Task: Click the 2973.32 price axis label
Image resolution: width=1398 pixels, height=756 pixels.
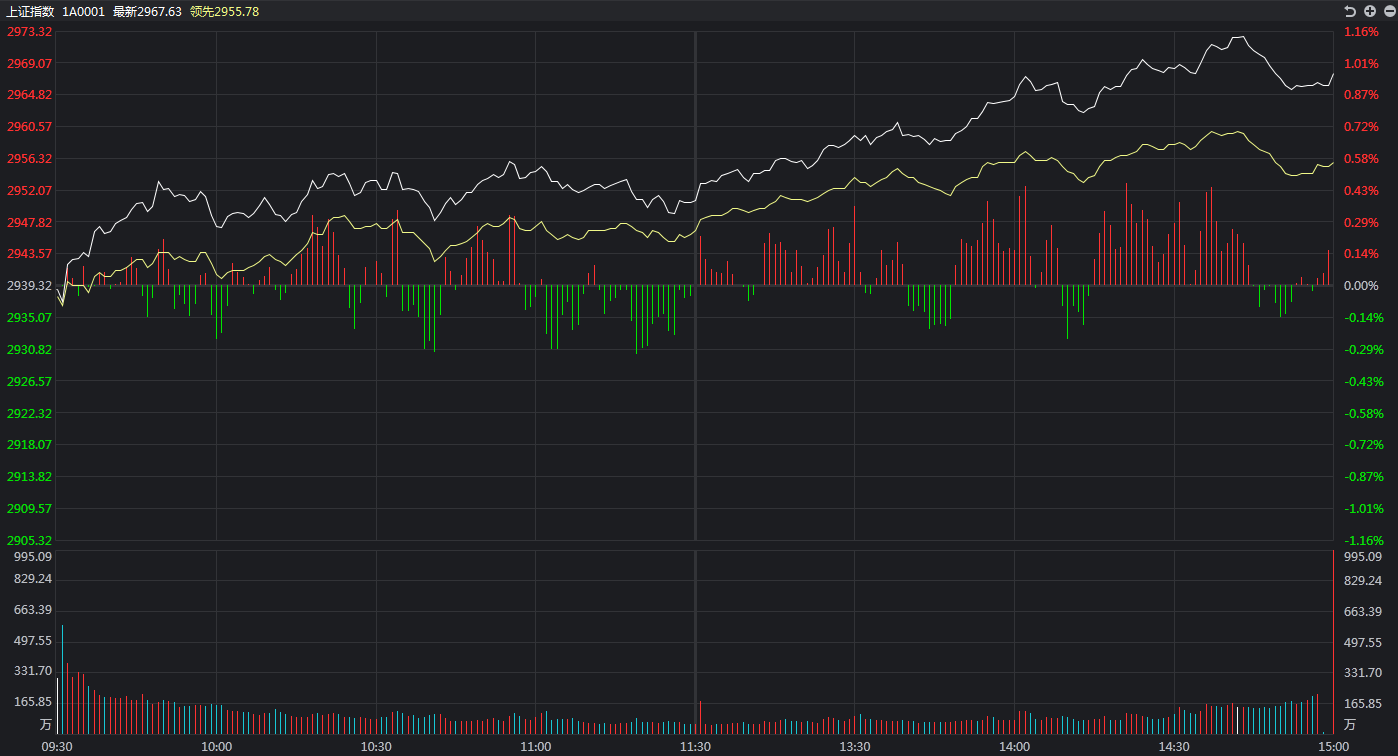Action: pyautogui.click(x=30, y=31)
